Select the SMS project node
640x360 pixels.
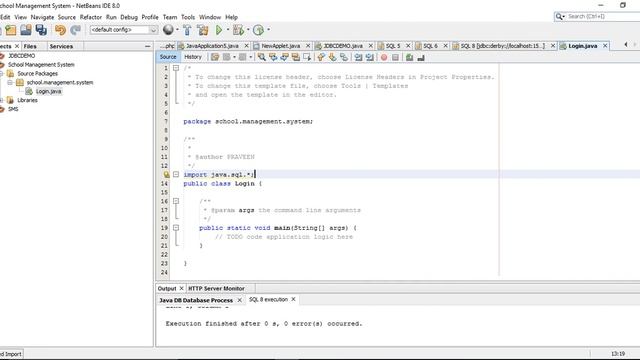(13, 109)
